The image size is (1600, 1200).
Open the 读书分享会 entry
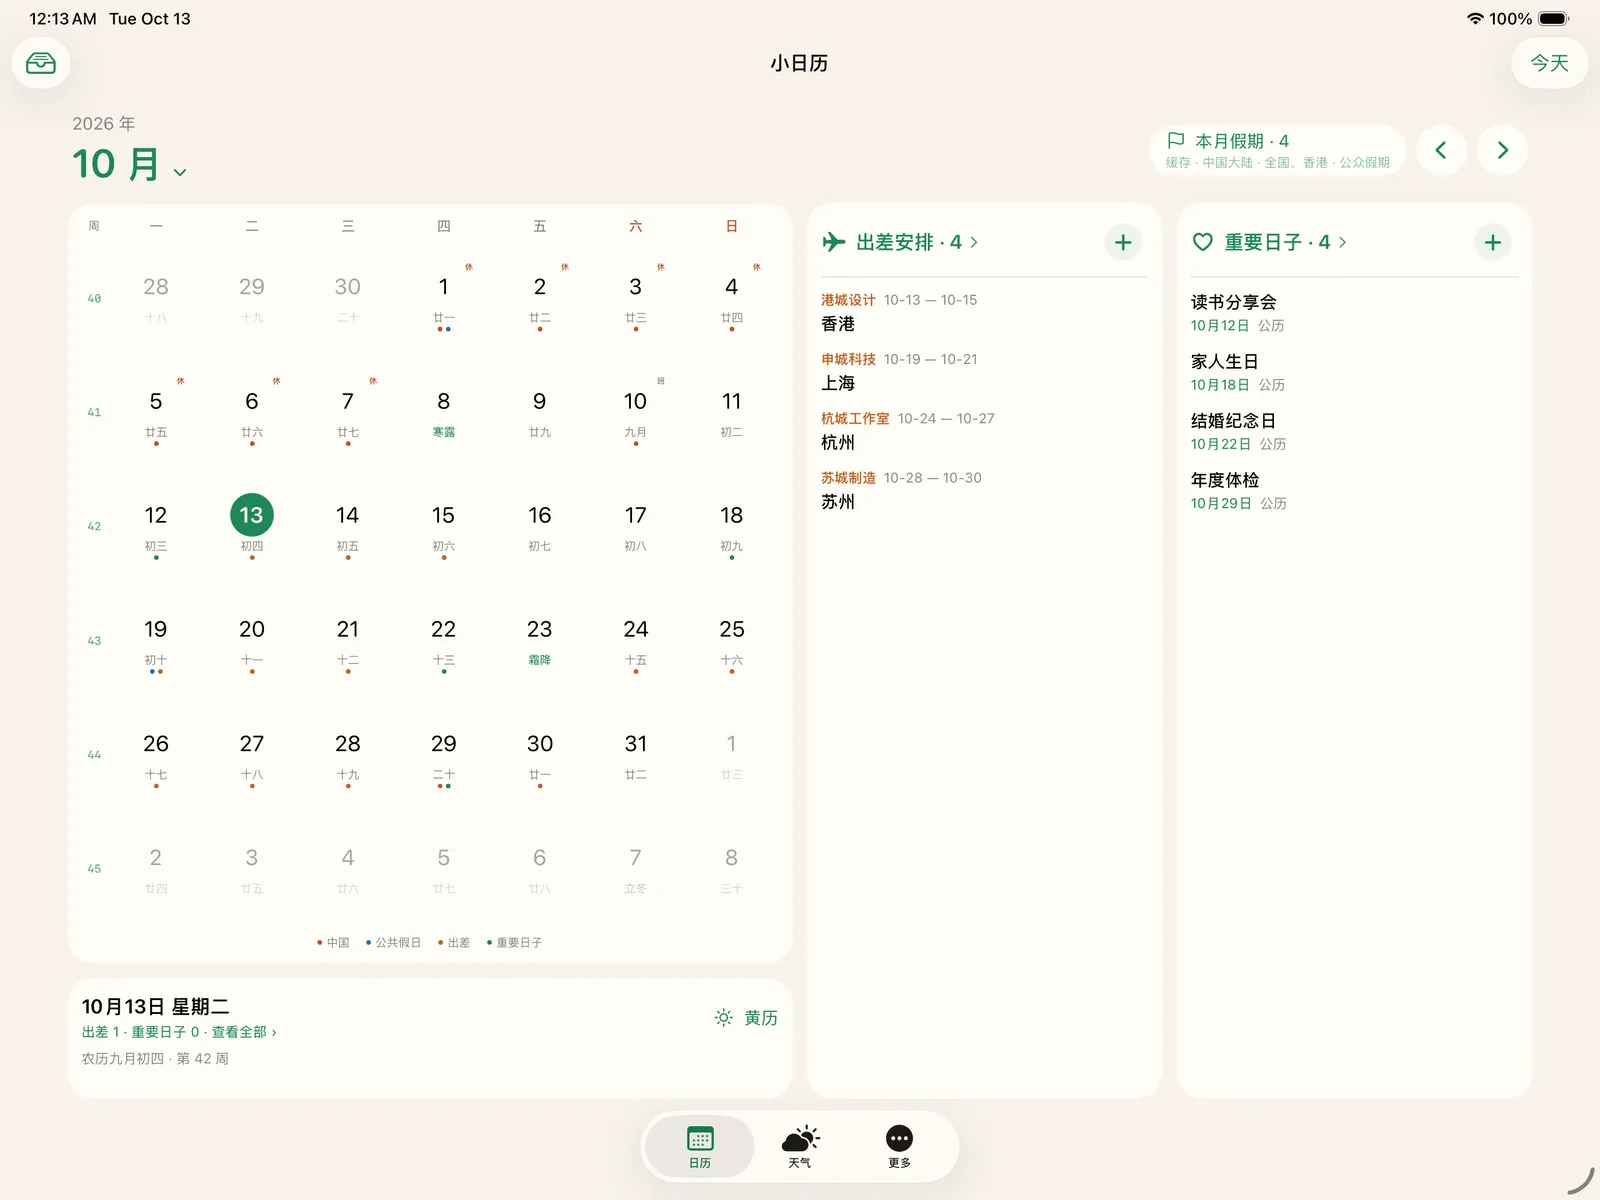pyautogui.click(x=1354, y=313)
